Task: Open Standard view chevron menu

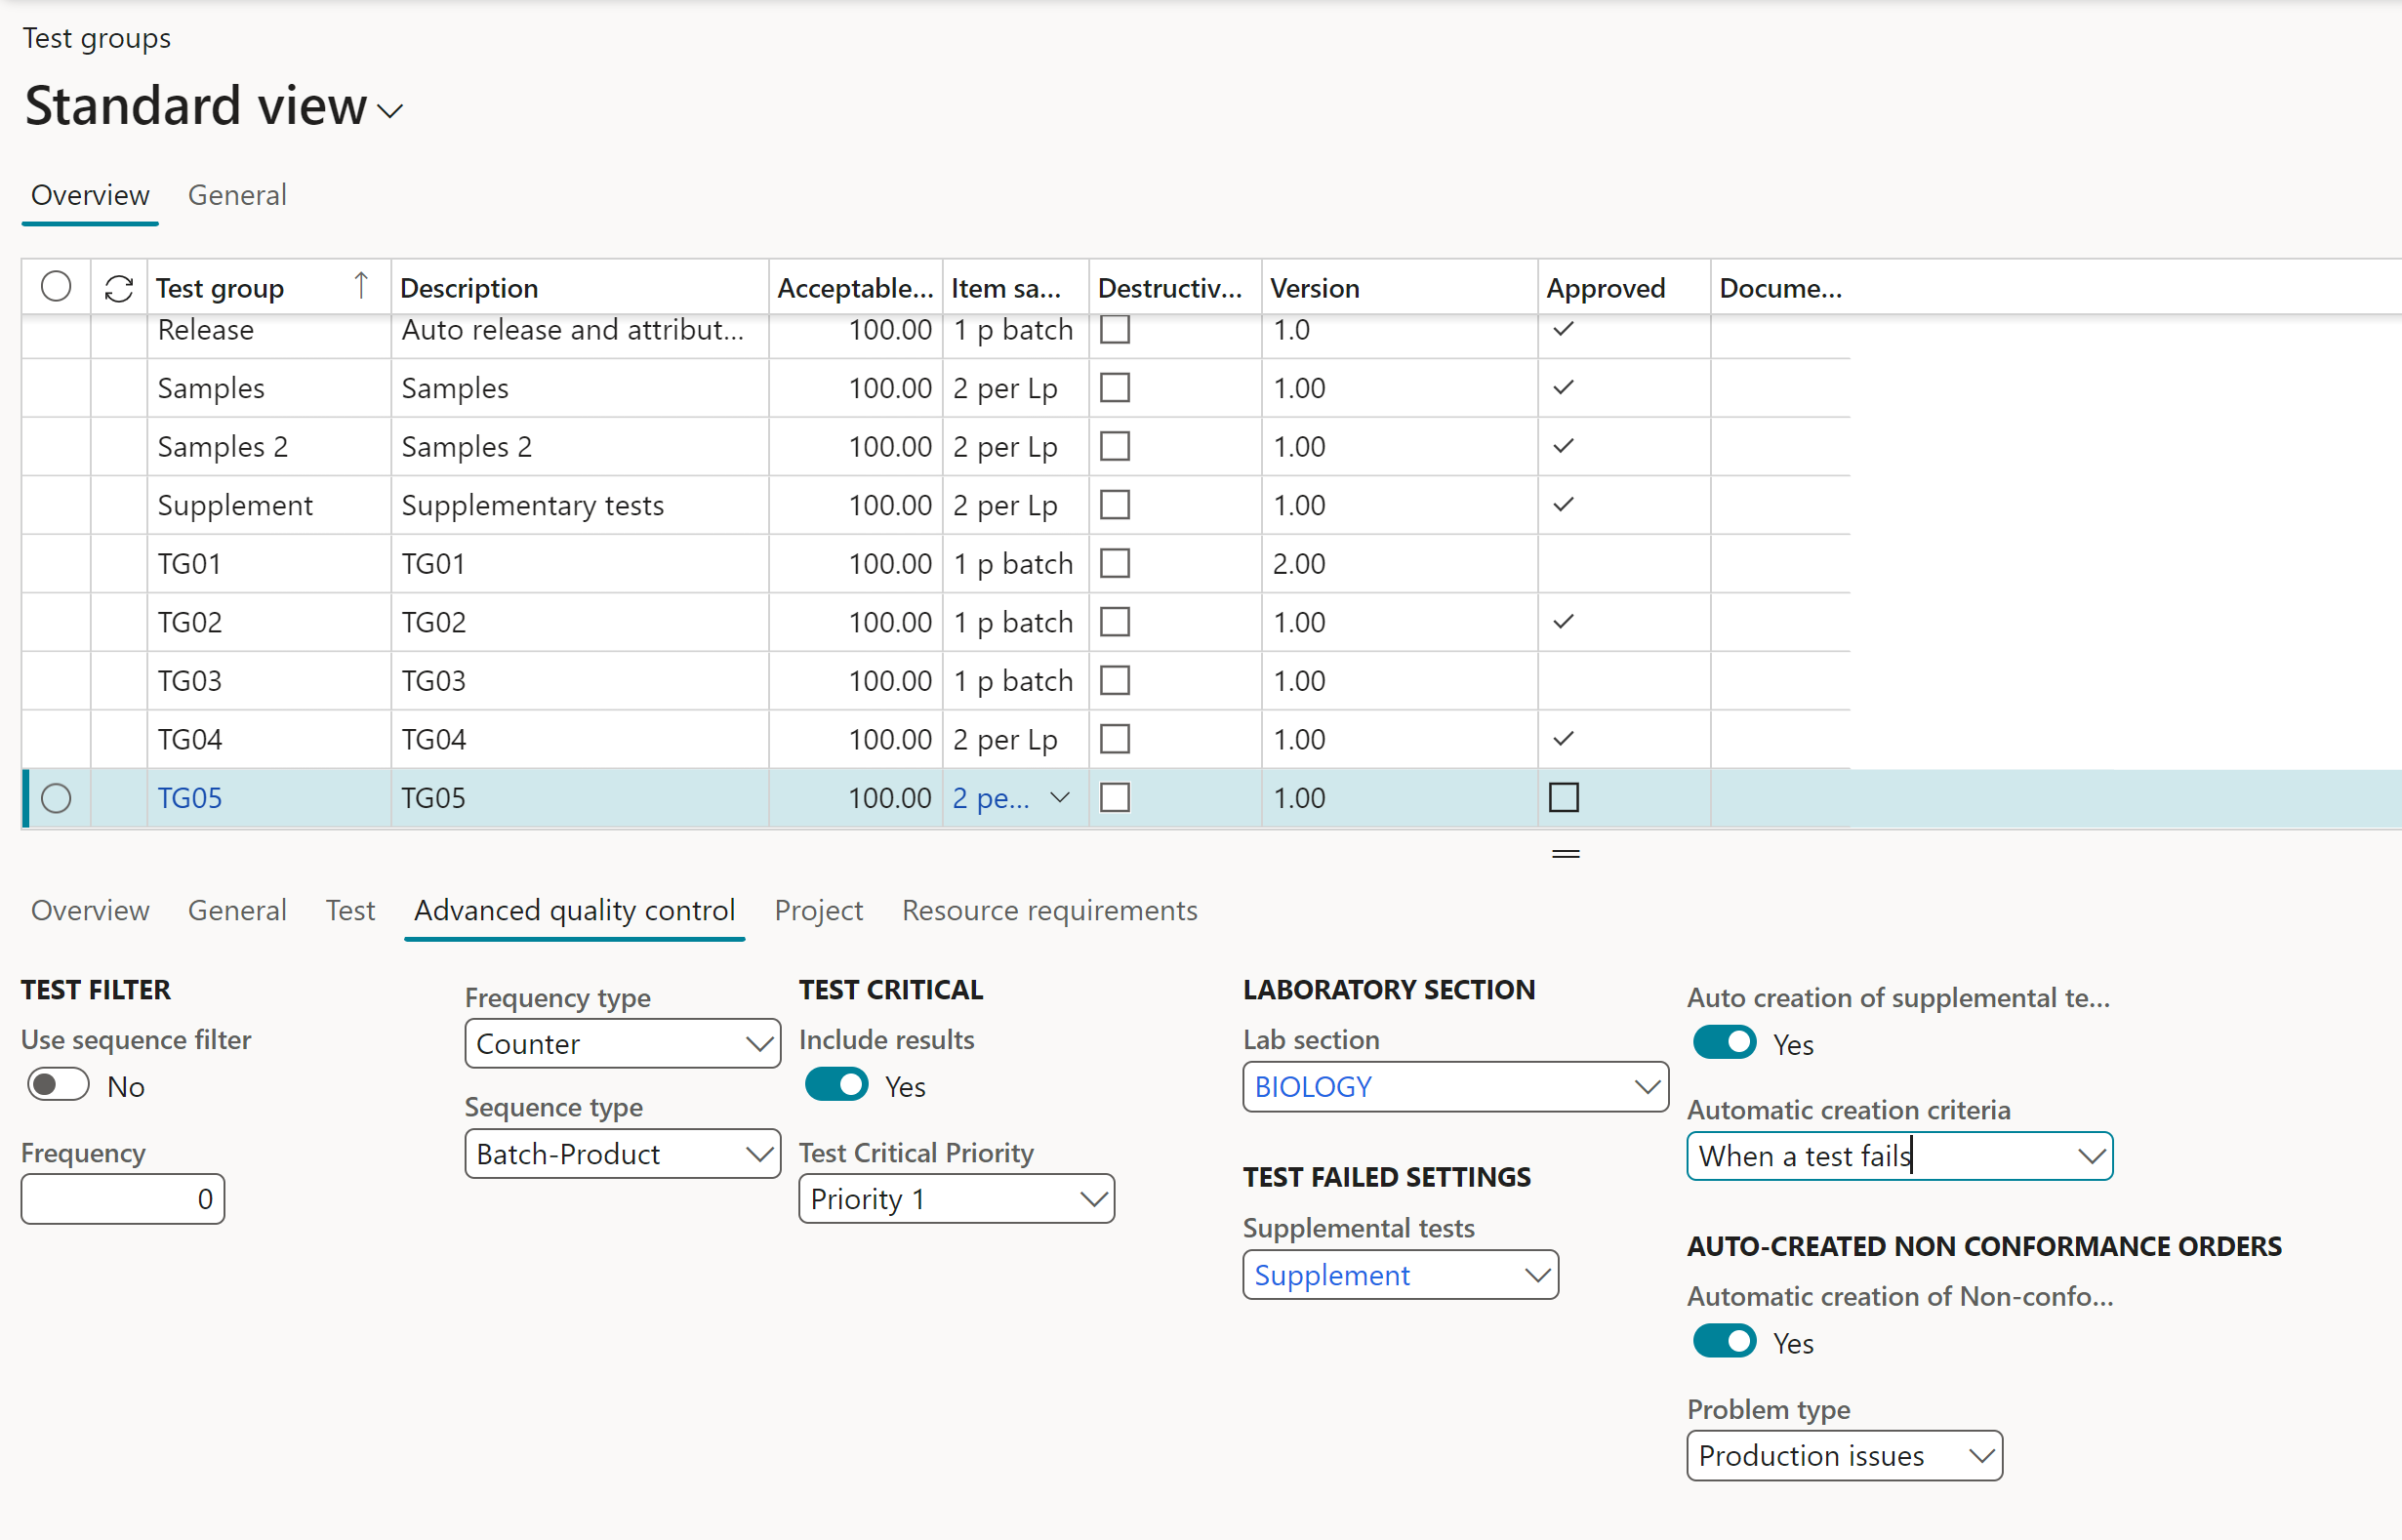Action: click(391, 110)
